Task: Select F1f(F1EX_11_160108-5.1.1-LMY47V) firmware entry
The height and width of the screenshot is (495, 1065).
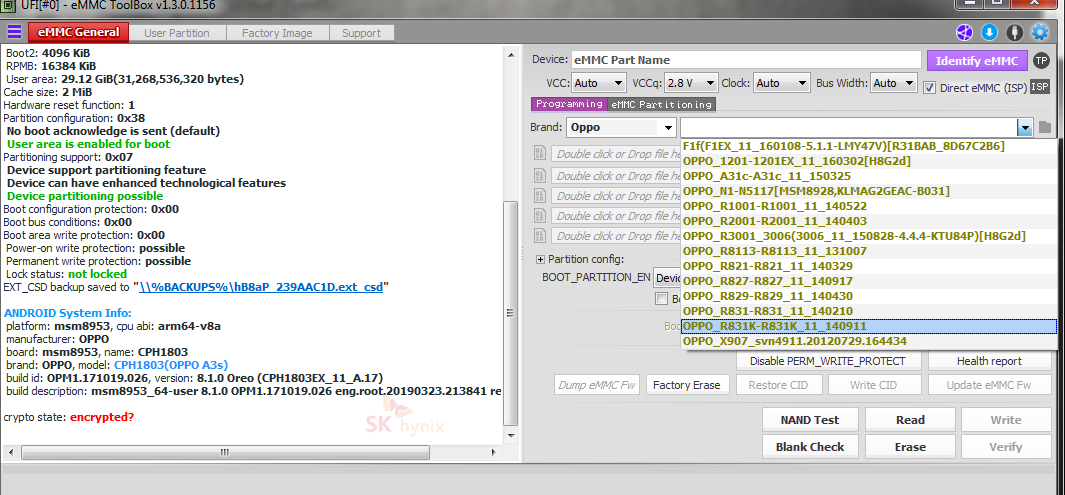Action: click(869, 146)
